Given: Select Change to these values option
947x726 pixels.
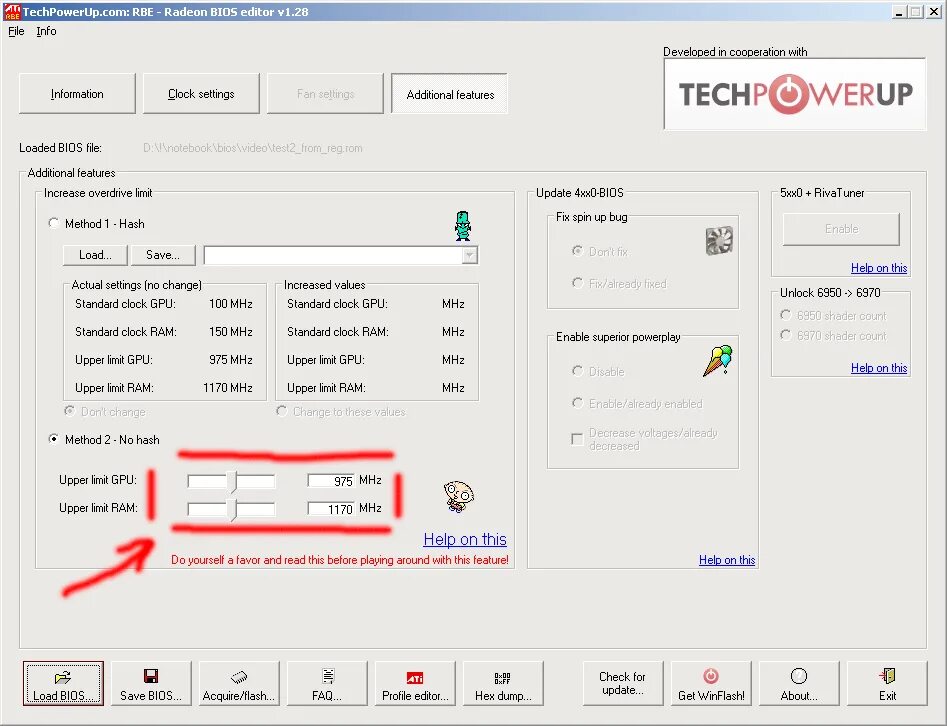Looking at the screenshot, I should pos(281,411).
